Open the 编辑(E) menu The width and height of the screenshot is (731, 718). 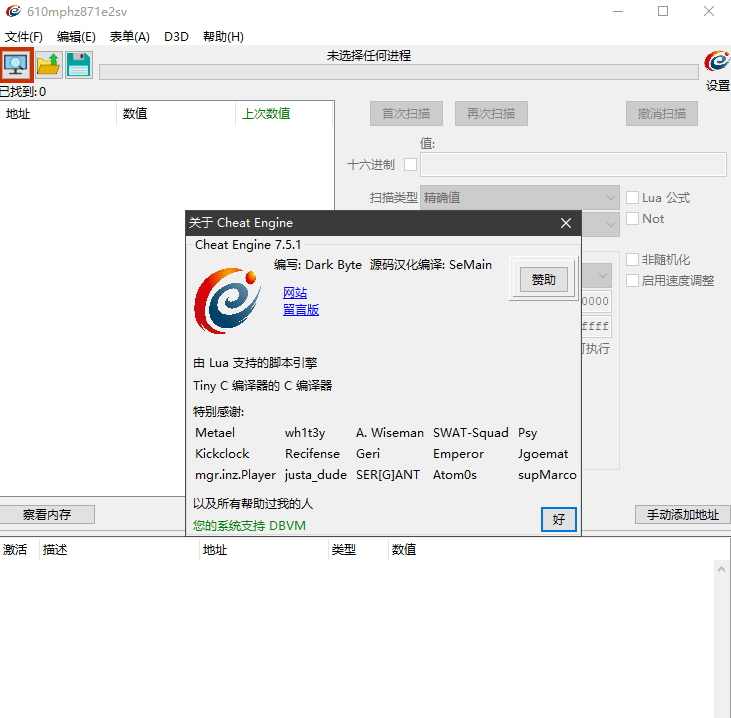[76, 36]
